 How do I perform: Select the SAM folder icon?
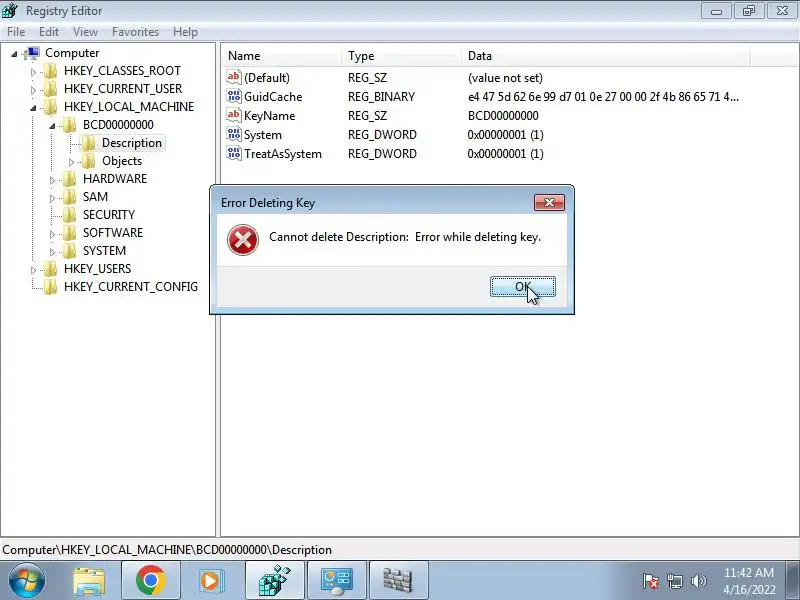click(x=69, y=196)
